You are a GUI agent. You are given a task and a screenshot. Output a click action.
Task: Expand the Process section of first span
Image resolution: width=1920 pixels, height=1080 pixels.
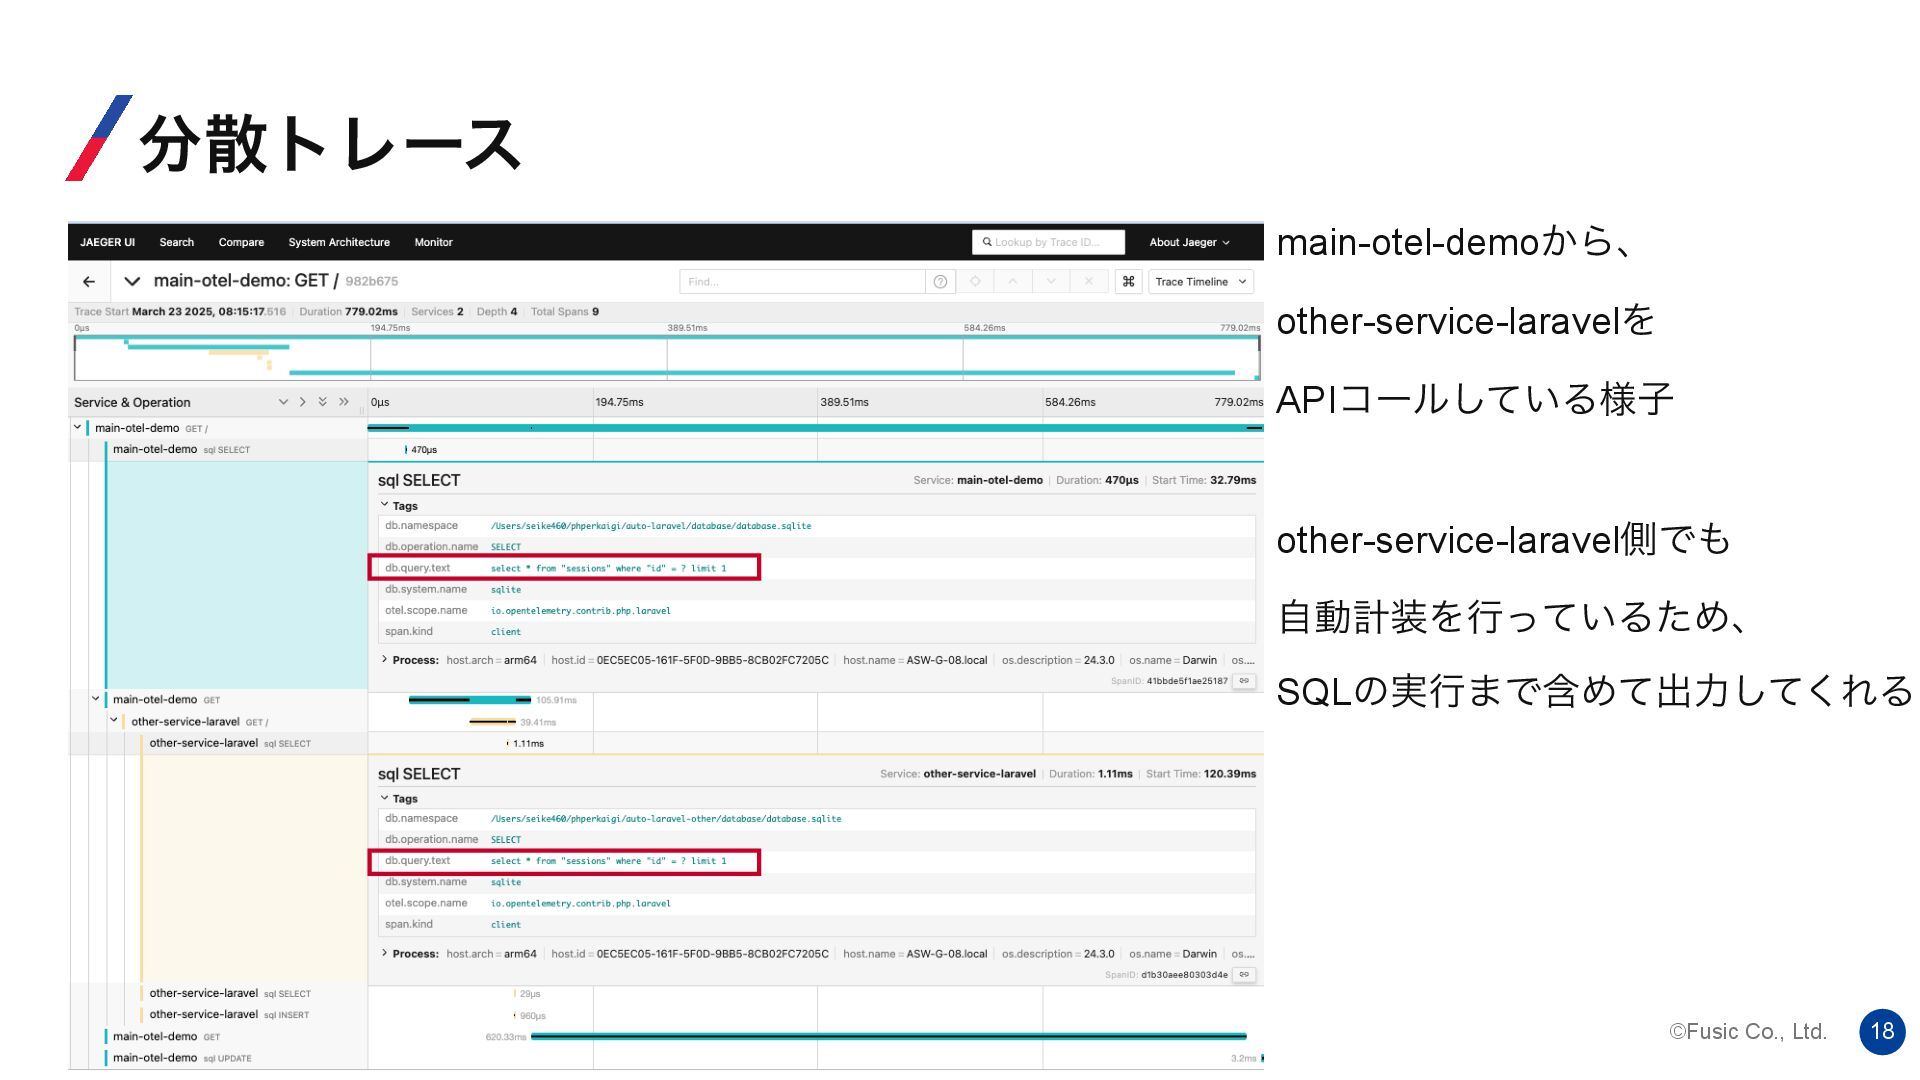point(384,660)
